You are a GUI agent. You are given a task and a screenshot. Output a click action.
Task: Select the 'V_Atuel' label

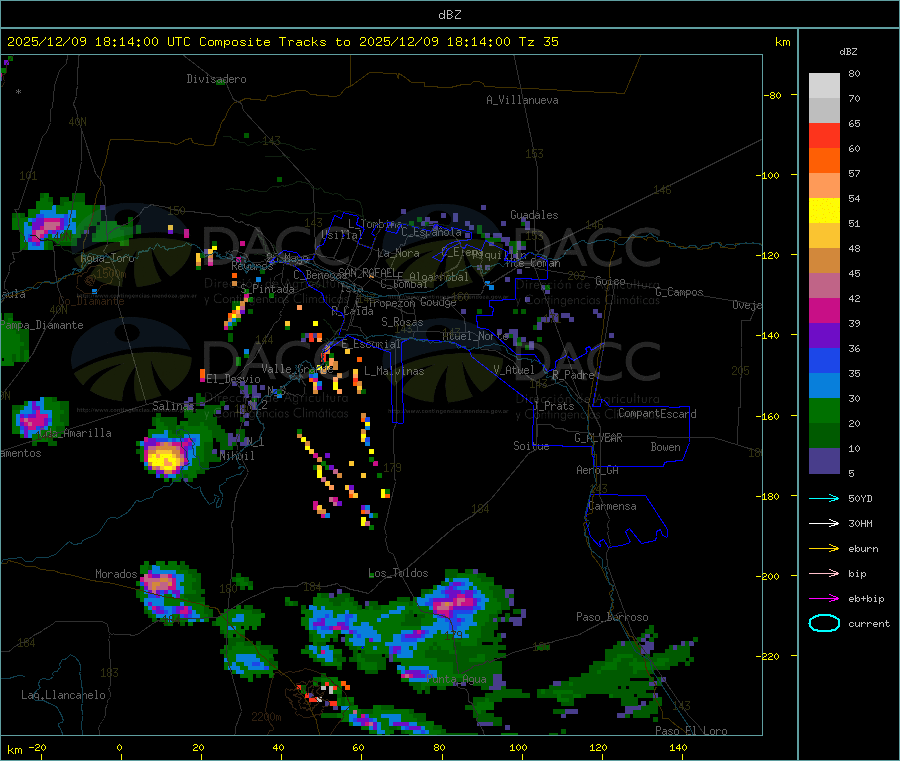tap(514, 370)
